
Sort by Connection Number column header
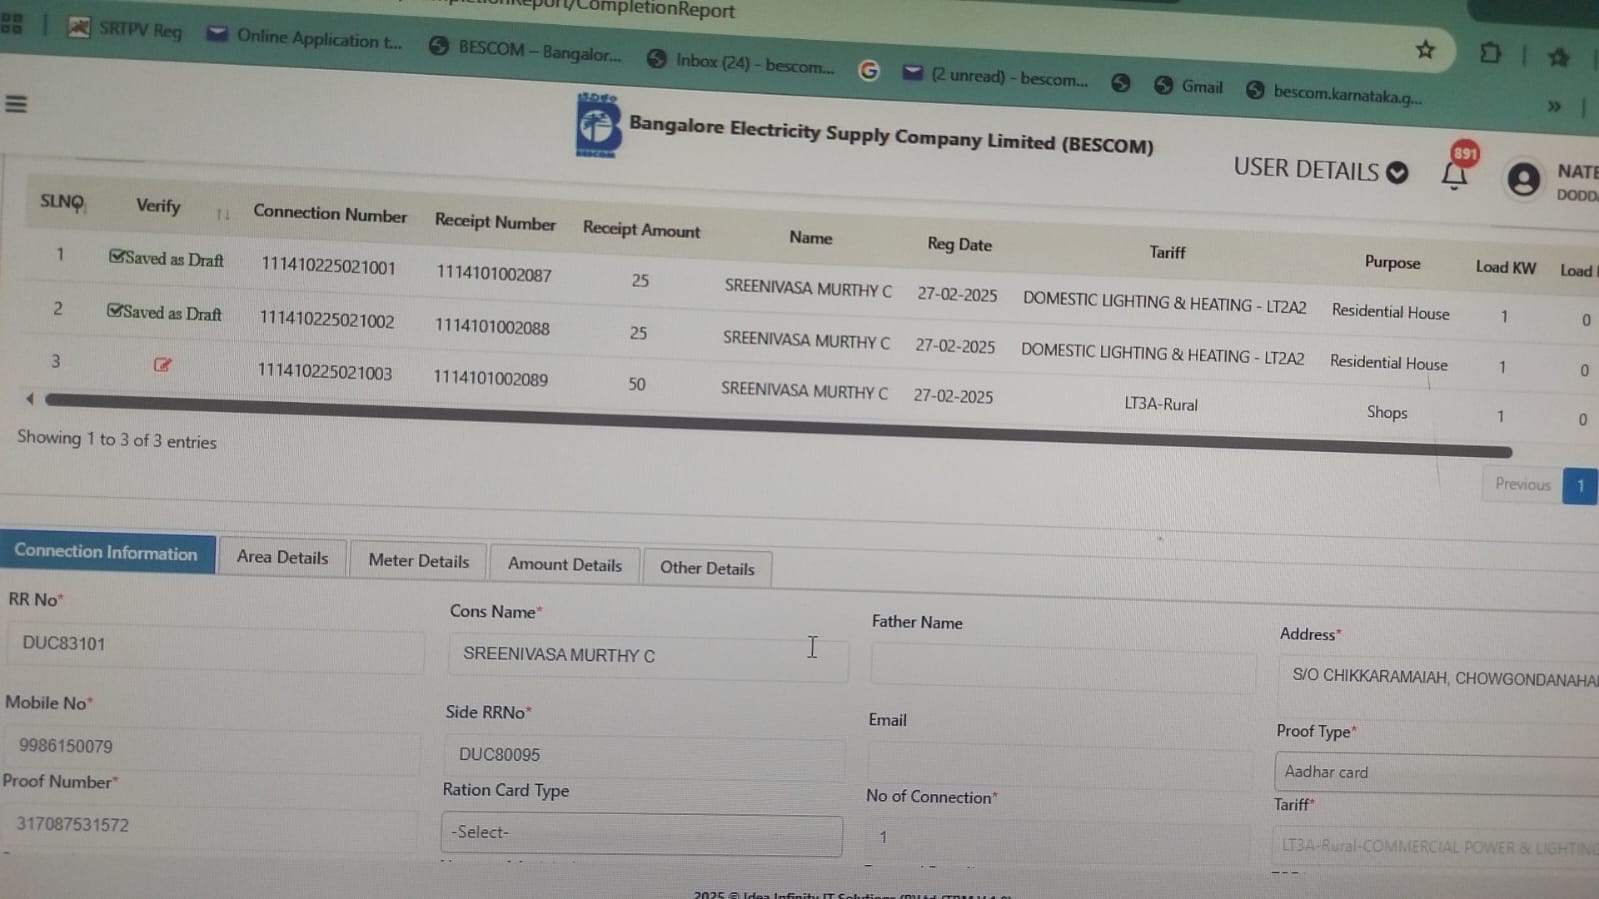click(330, 214)
